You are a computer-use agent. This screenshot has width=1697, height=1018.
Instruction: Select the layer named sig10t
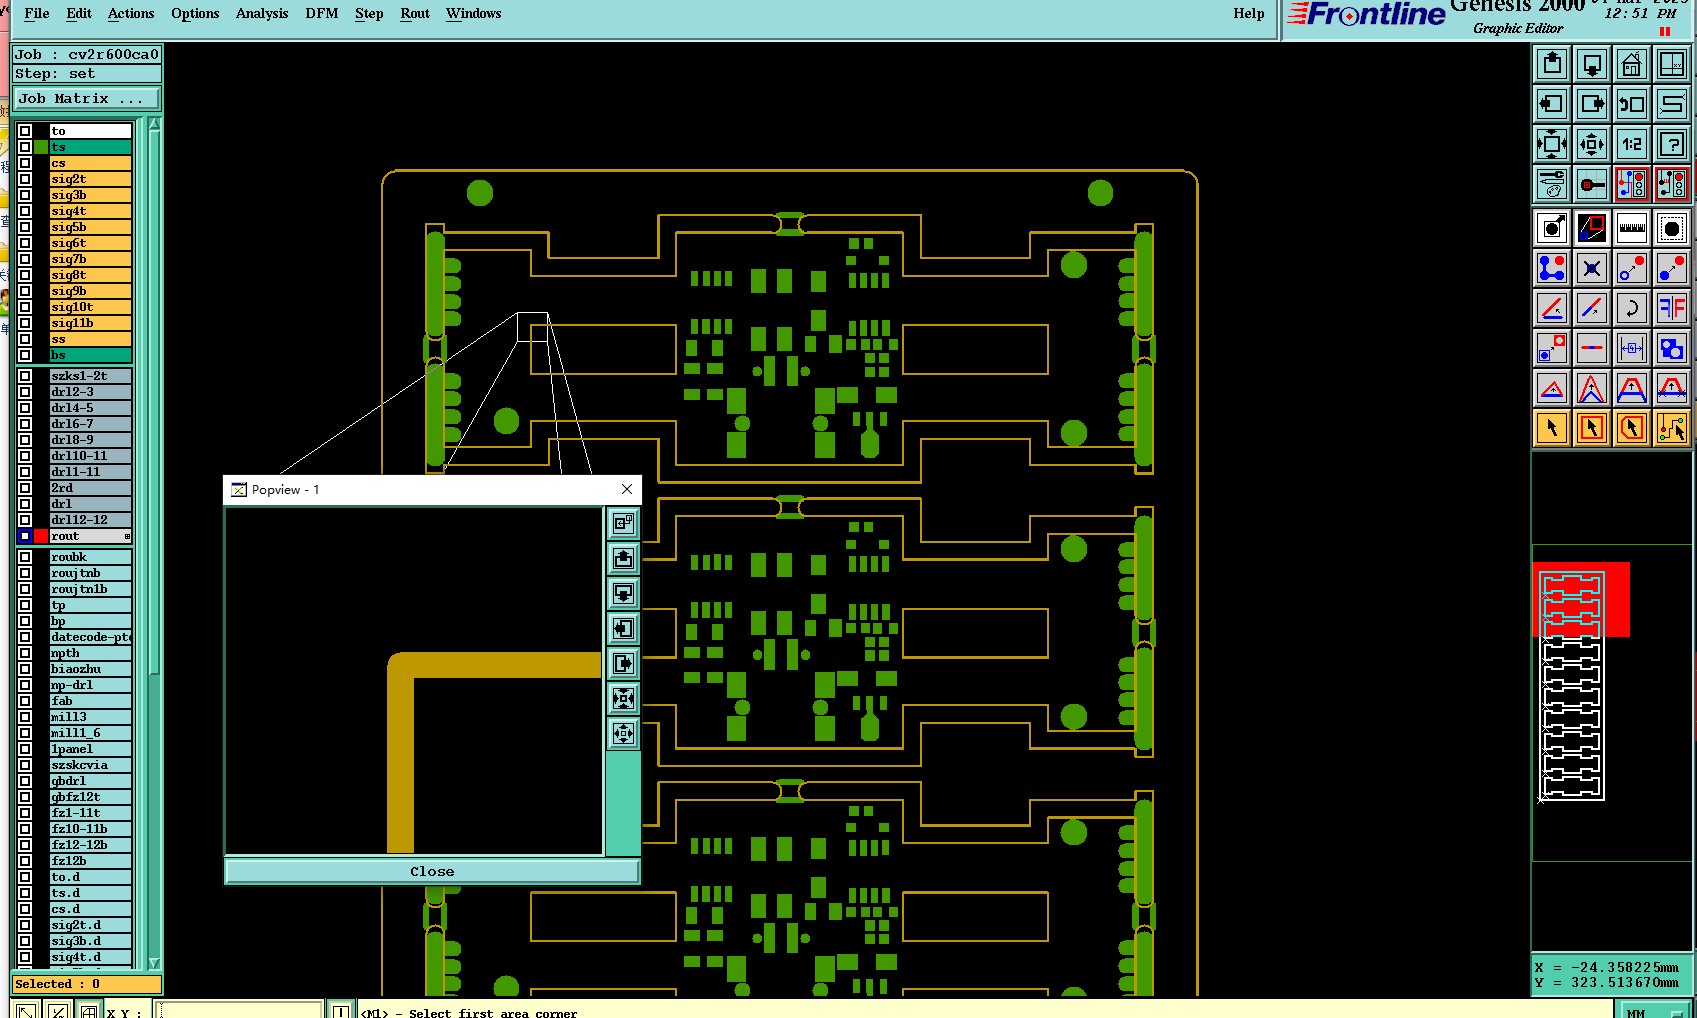pos(91,307)
